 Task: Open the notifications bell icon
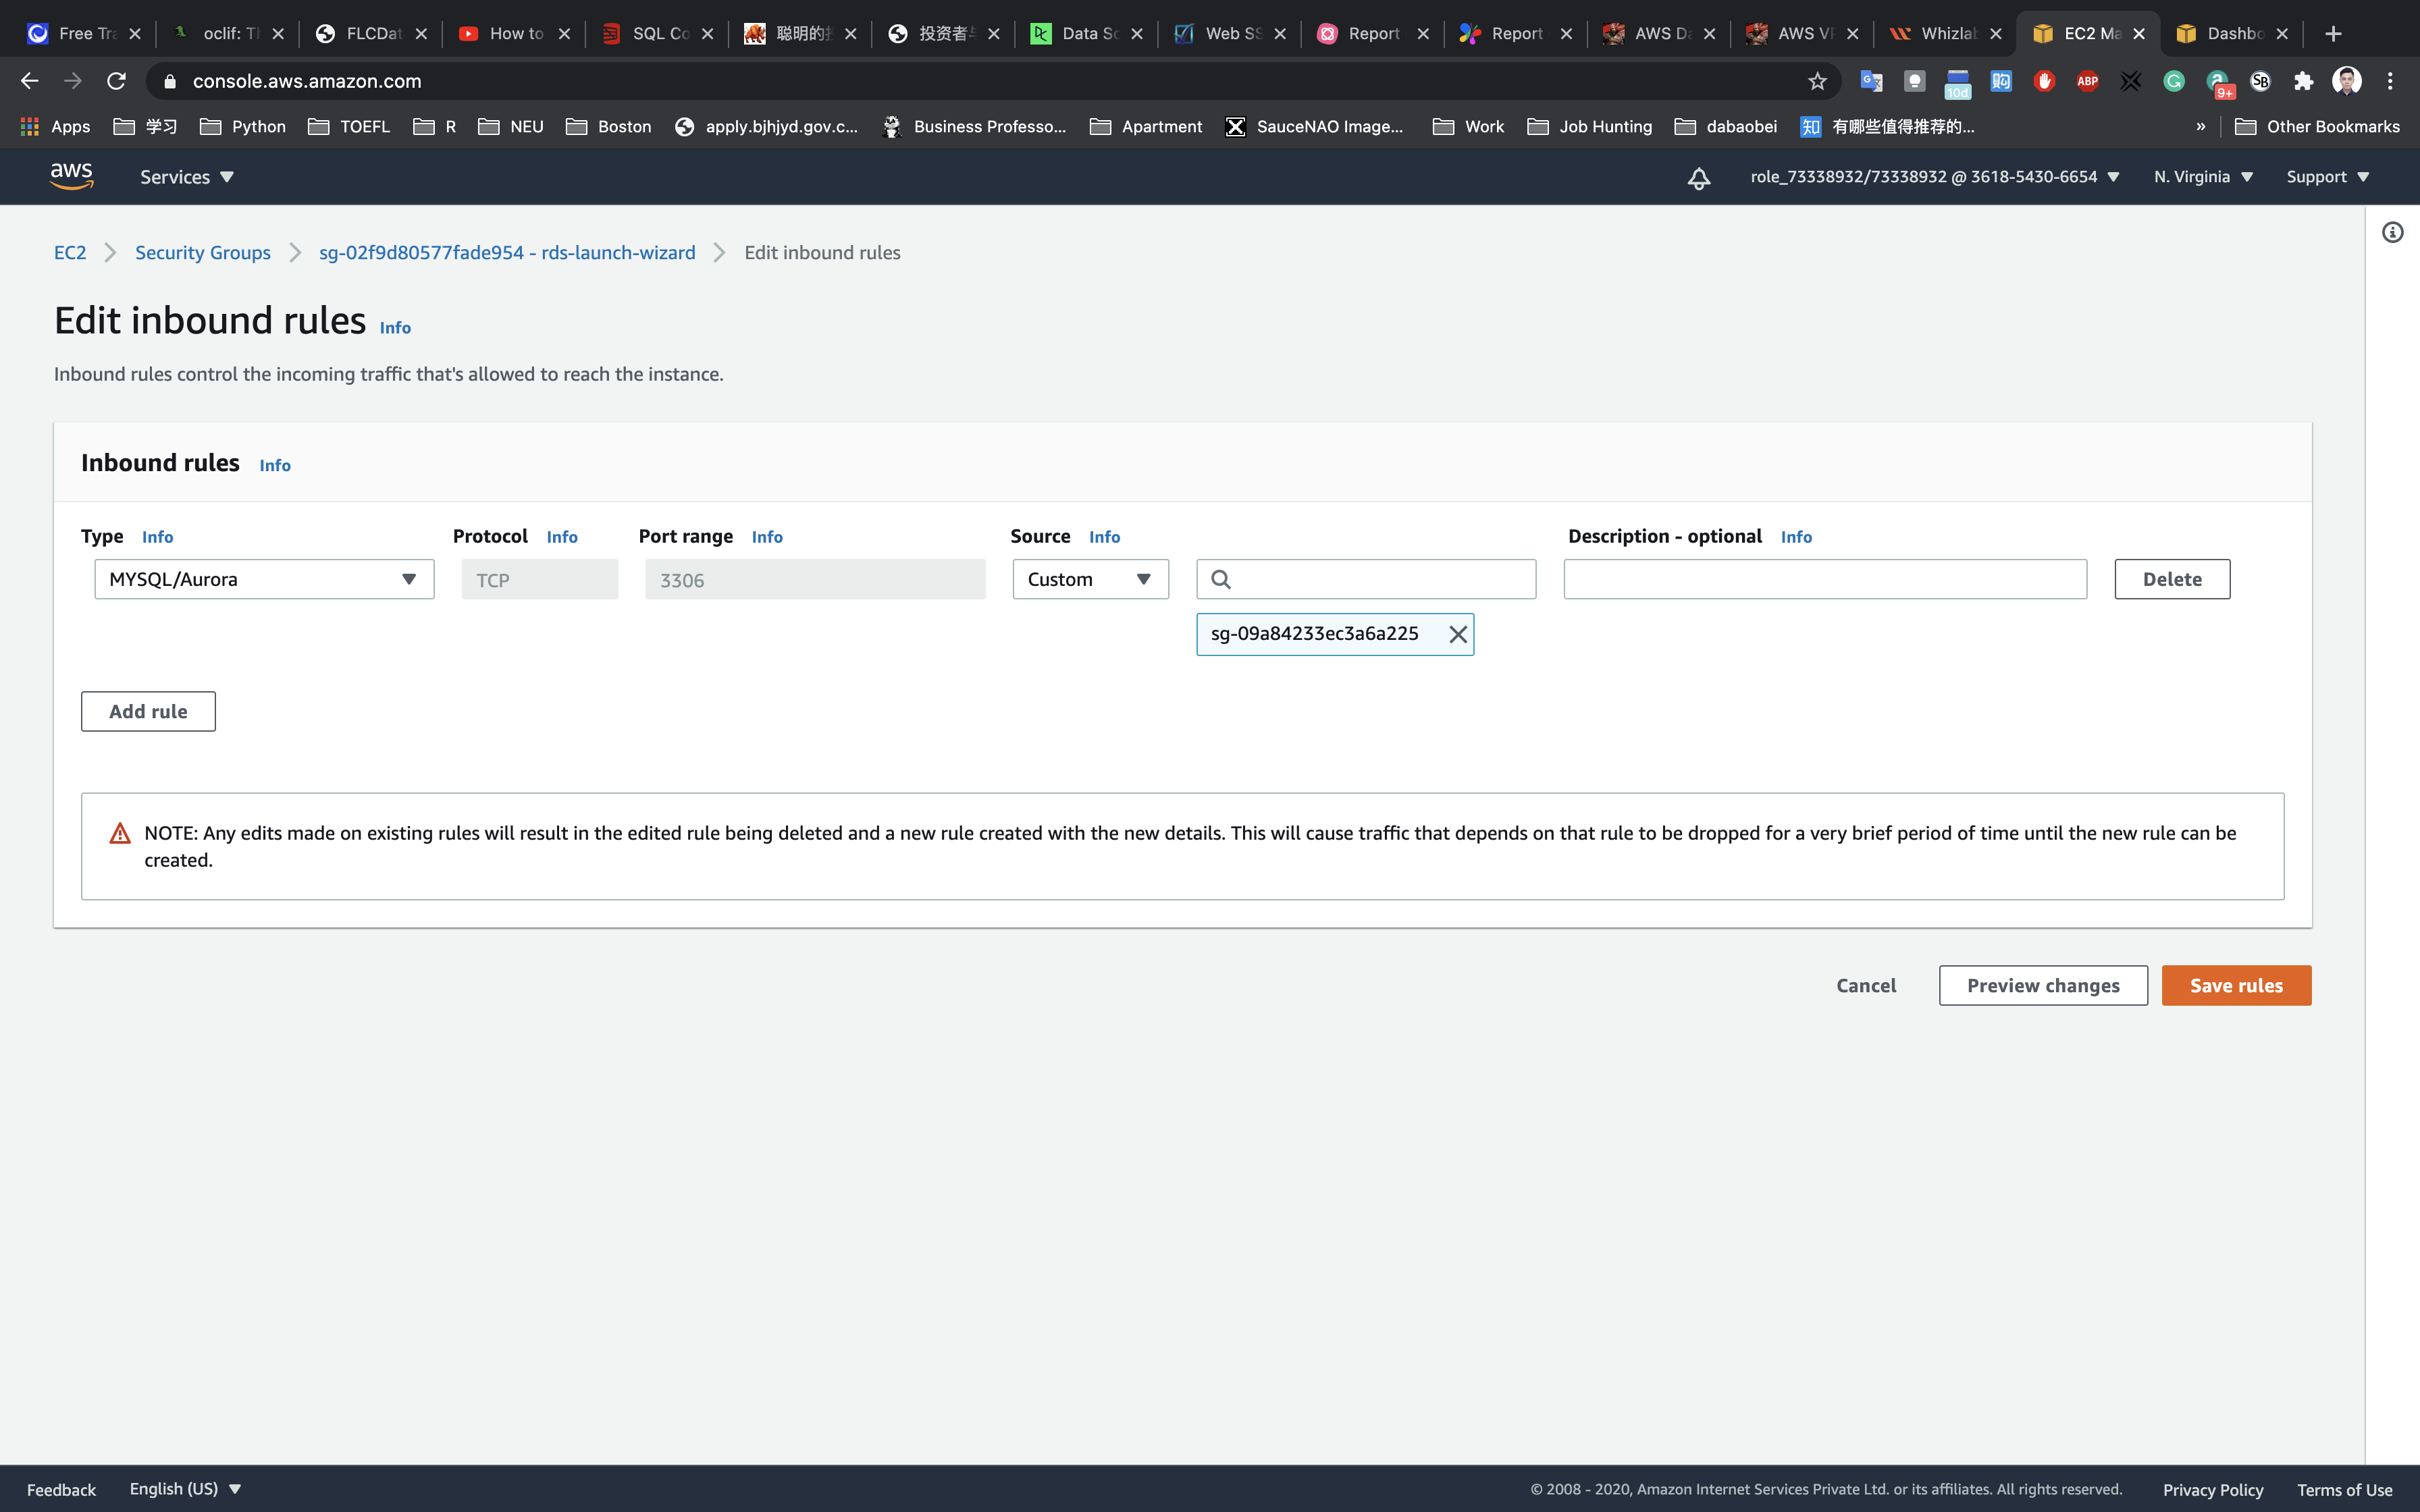pyautogui.click(x=1698, y=178)
